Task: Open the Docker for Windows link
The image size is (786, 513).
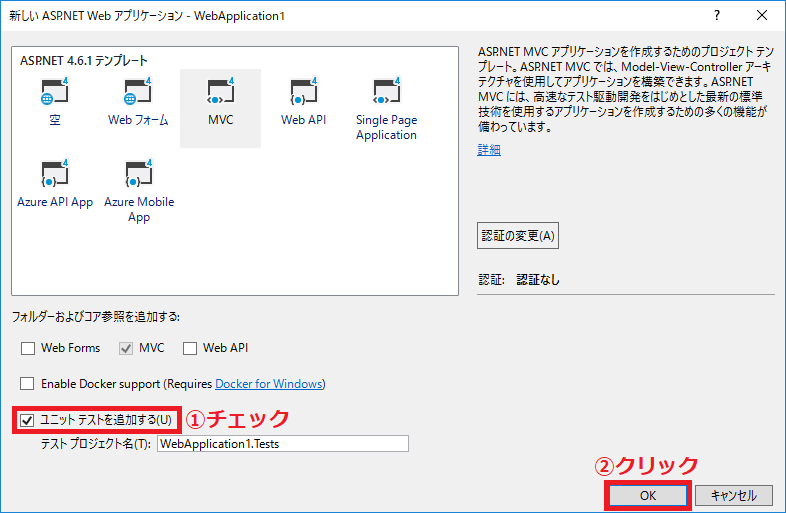Action: (269, 384)
